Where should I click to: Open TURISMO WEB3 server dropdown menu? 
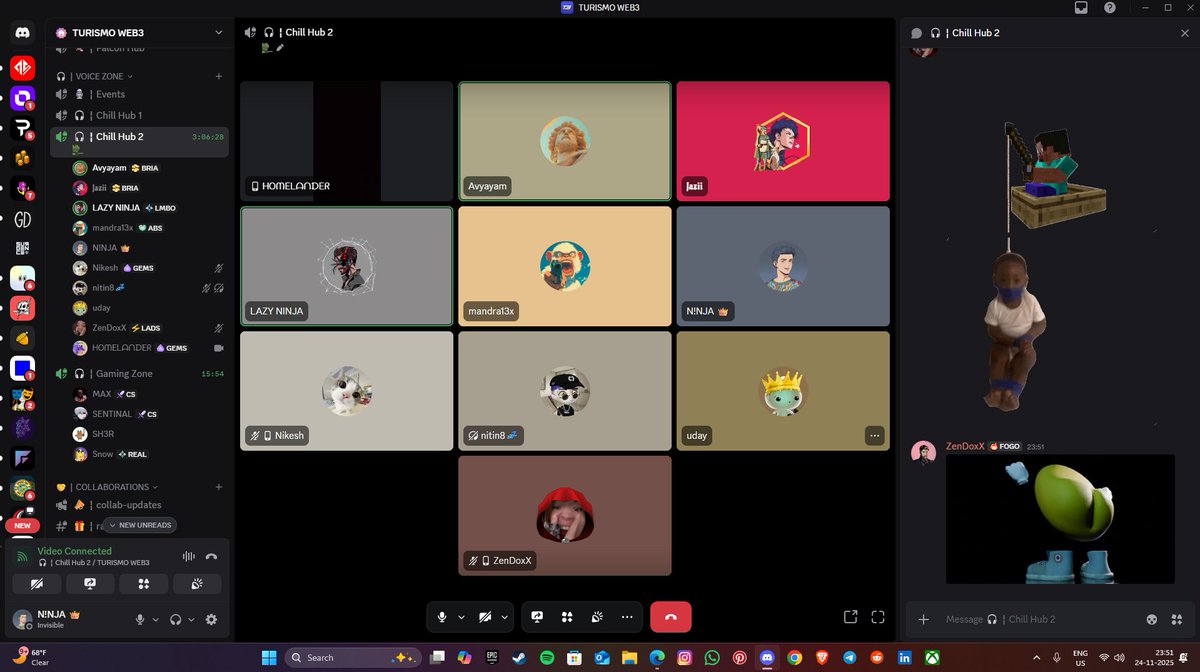139,32
